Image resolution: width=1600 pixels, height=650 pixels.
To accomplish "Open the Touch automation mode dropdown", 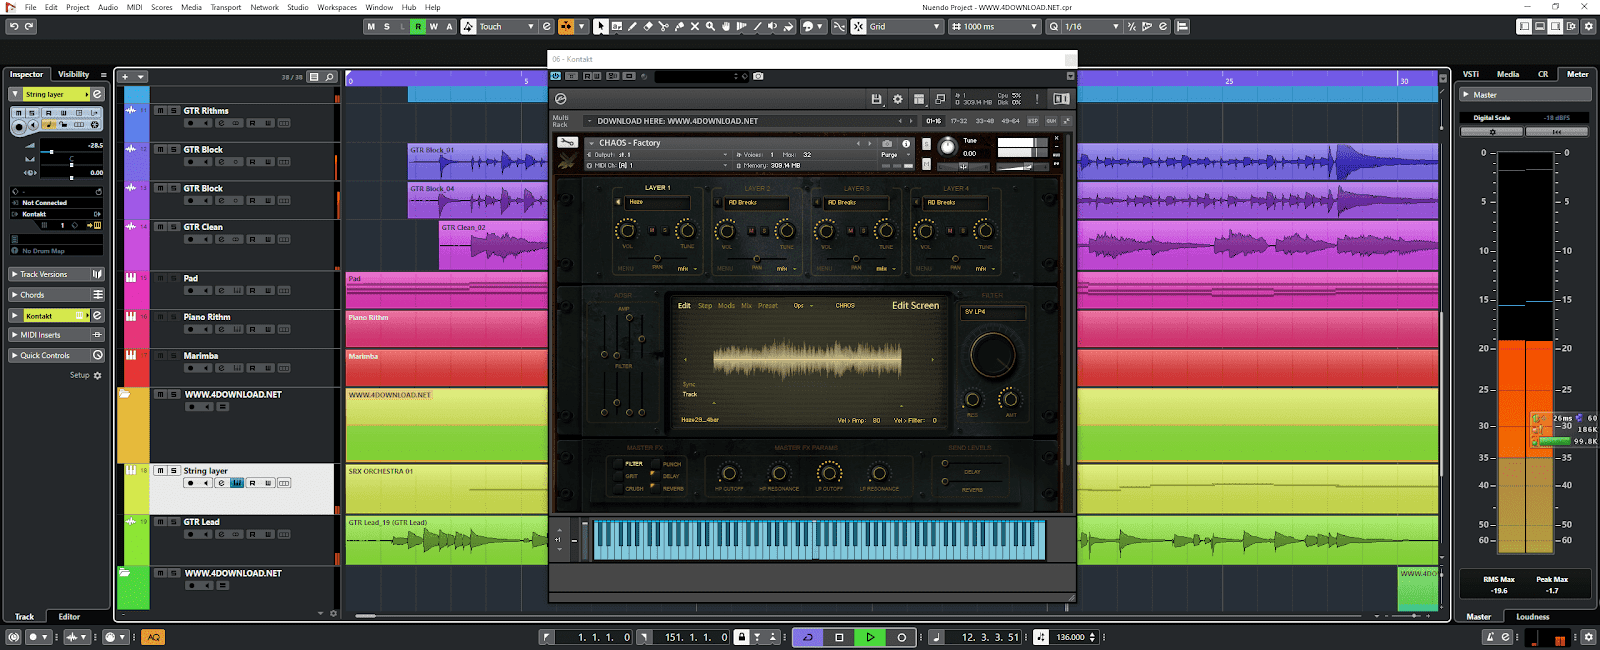I will [x=507, y=27].
